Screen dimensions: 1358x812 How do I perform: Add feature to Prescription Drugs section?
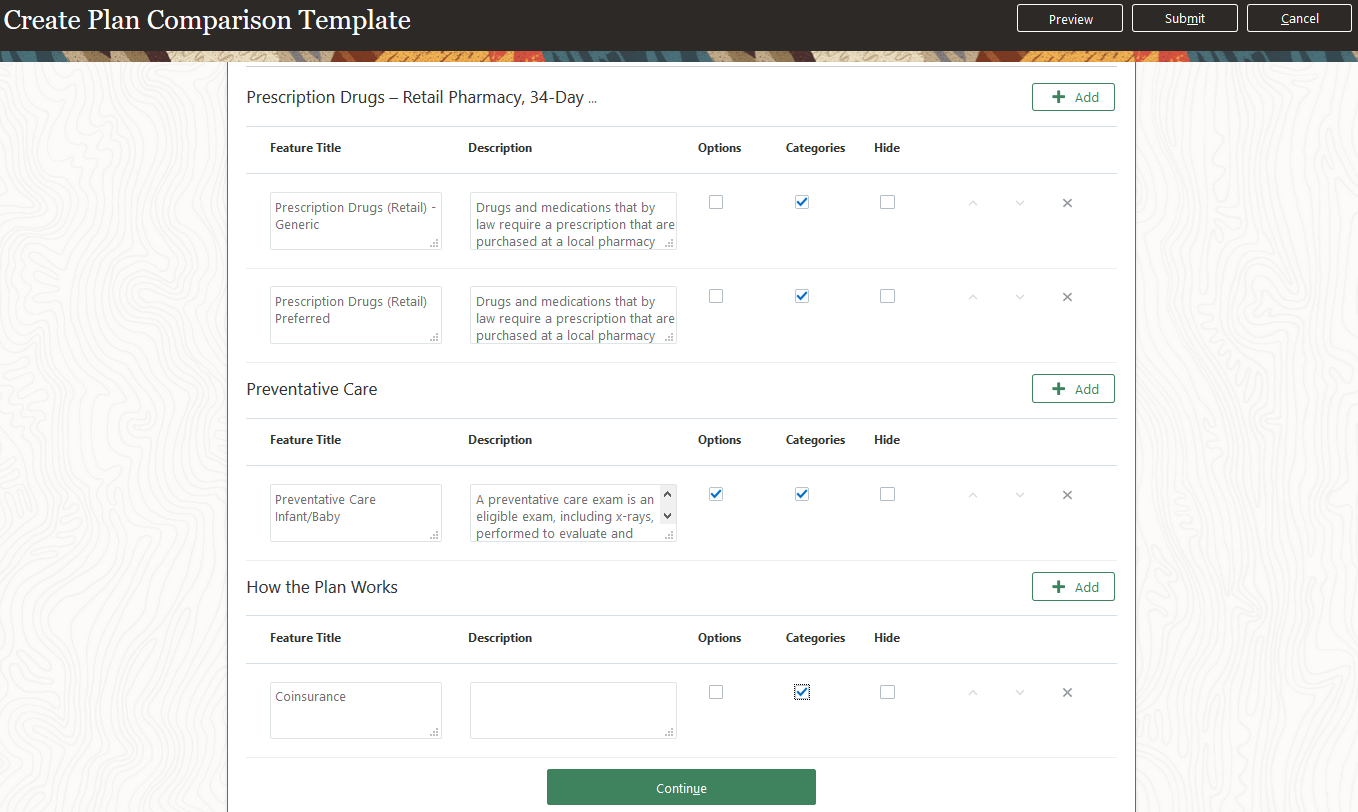pos(1073,97)
